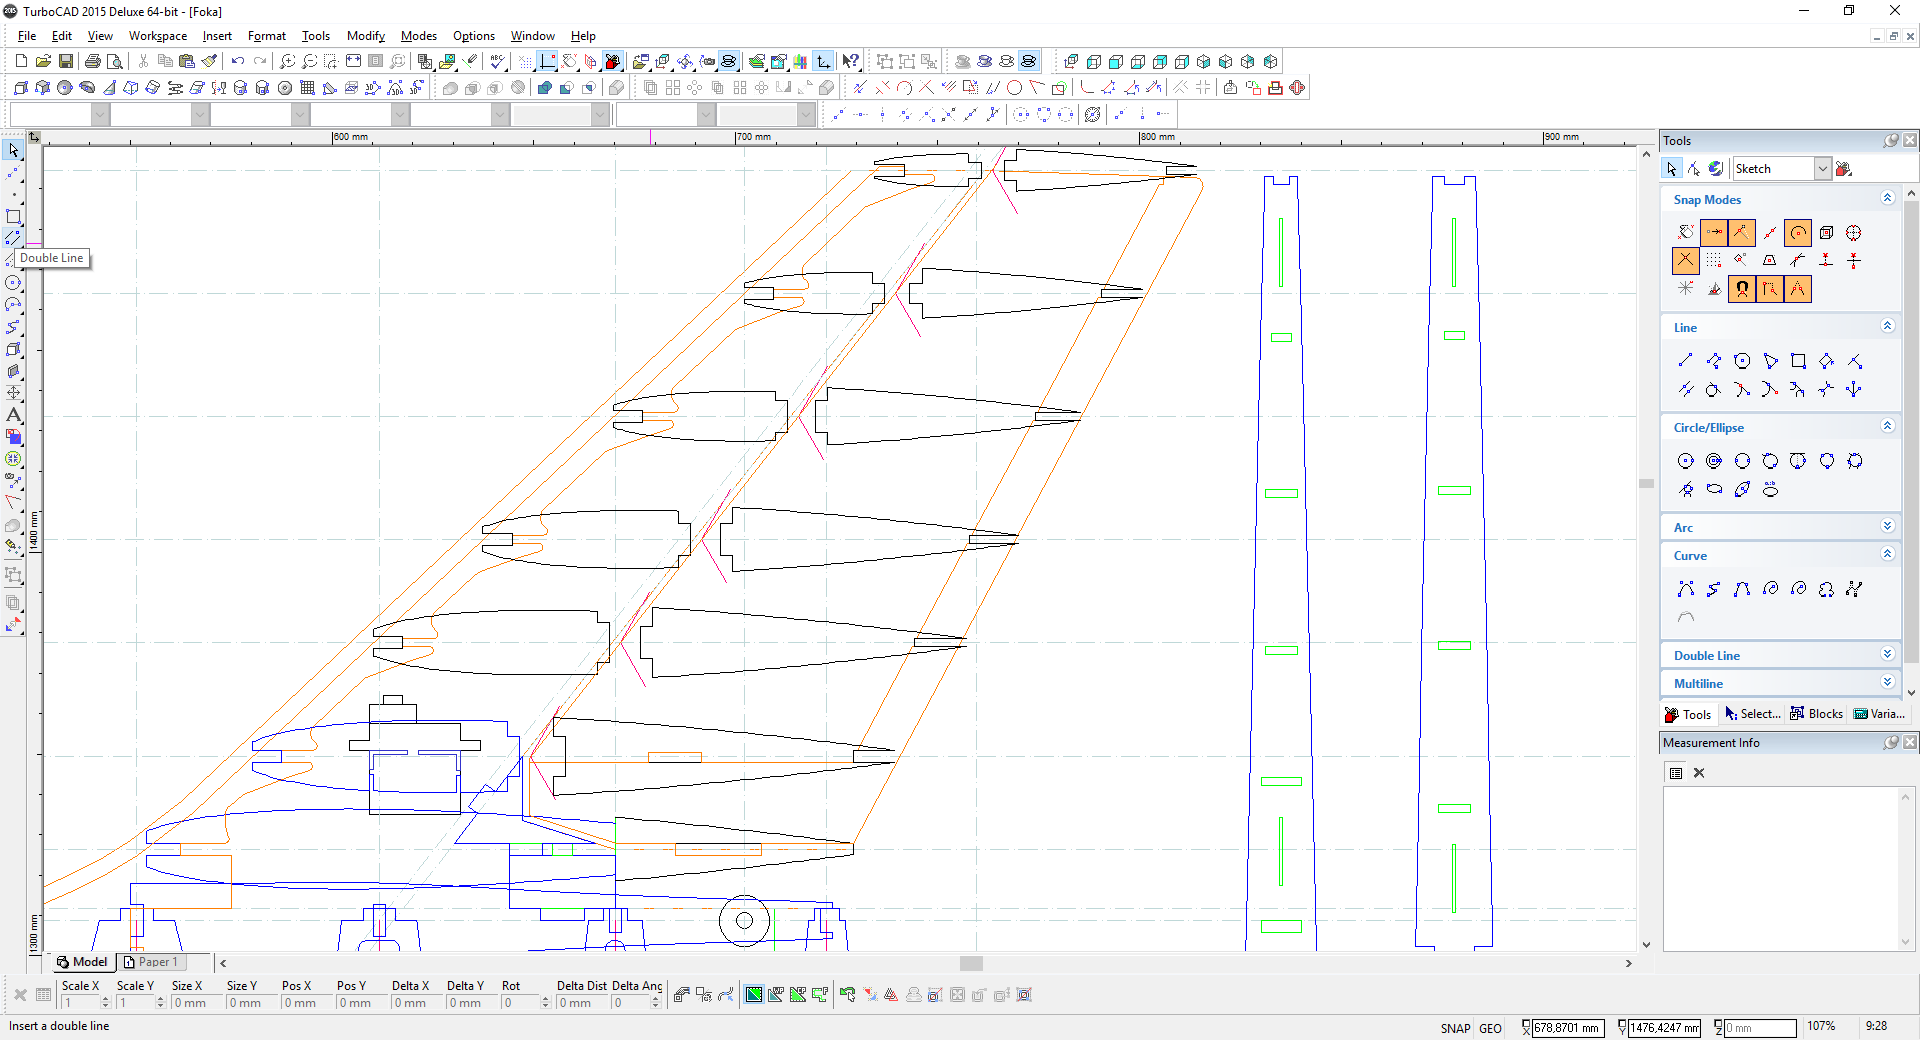This screenshot has width=1920, height=1040.
Task: Open the Modify menu
Action: [x=365, y=36]
